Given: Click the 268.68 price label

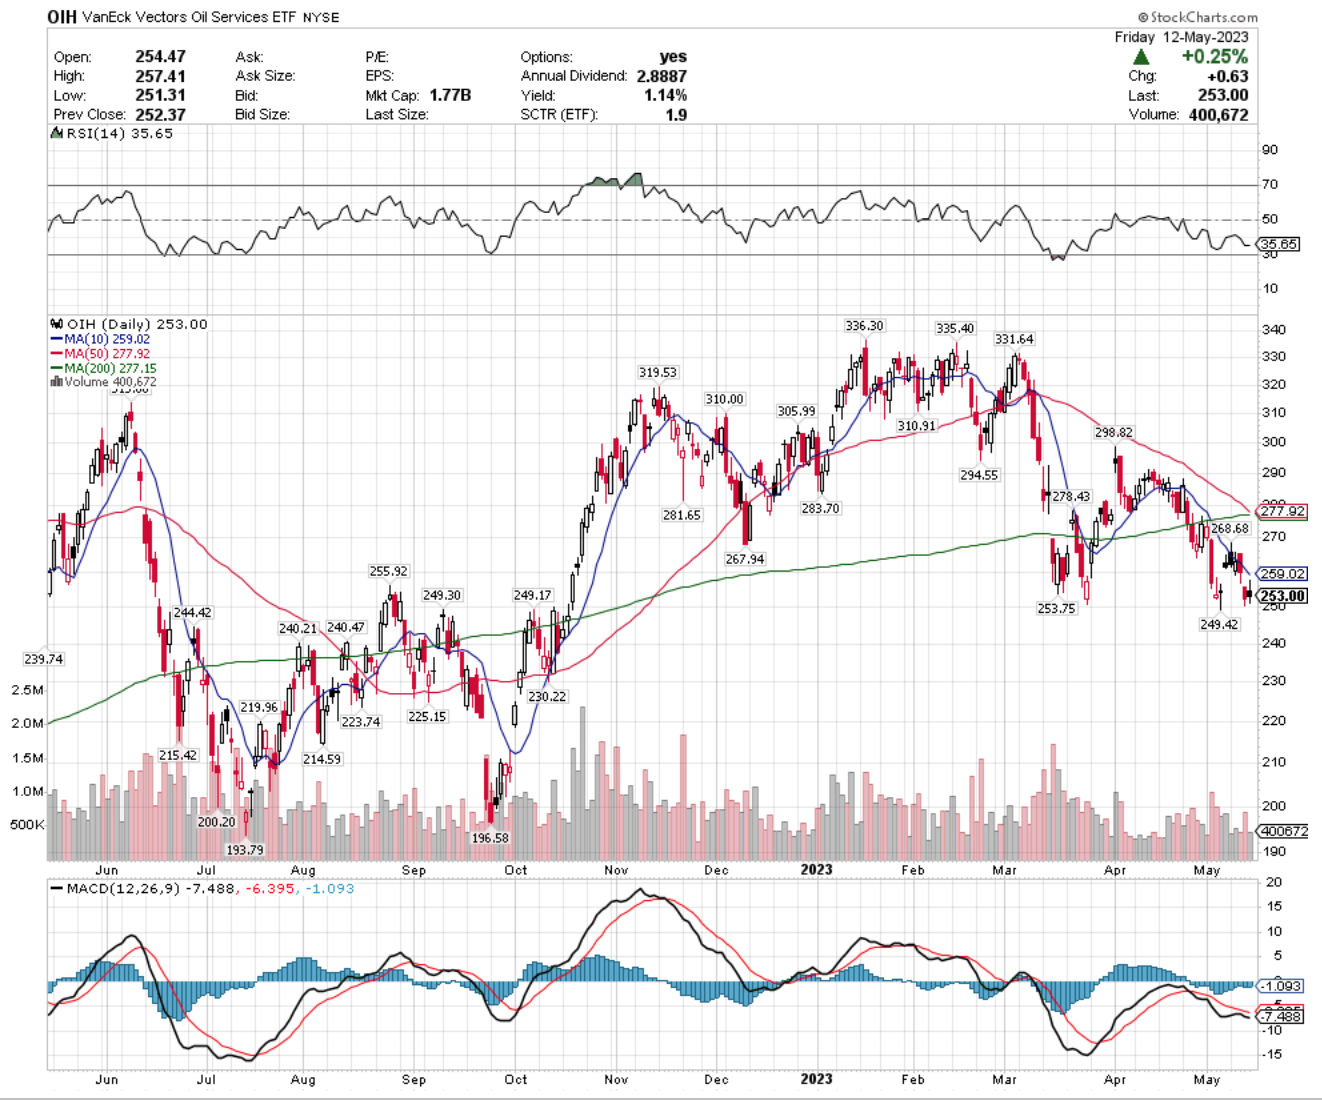Looking at the screenshot, I should [1230, 529].
